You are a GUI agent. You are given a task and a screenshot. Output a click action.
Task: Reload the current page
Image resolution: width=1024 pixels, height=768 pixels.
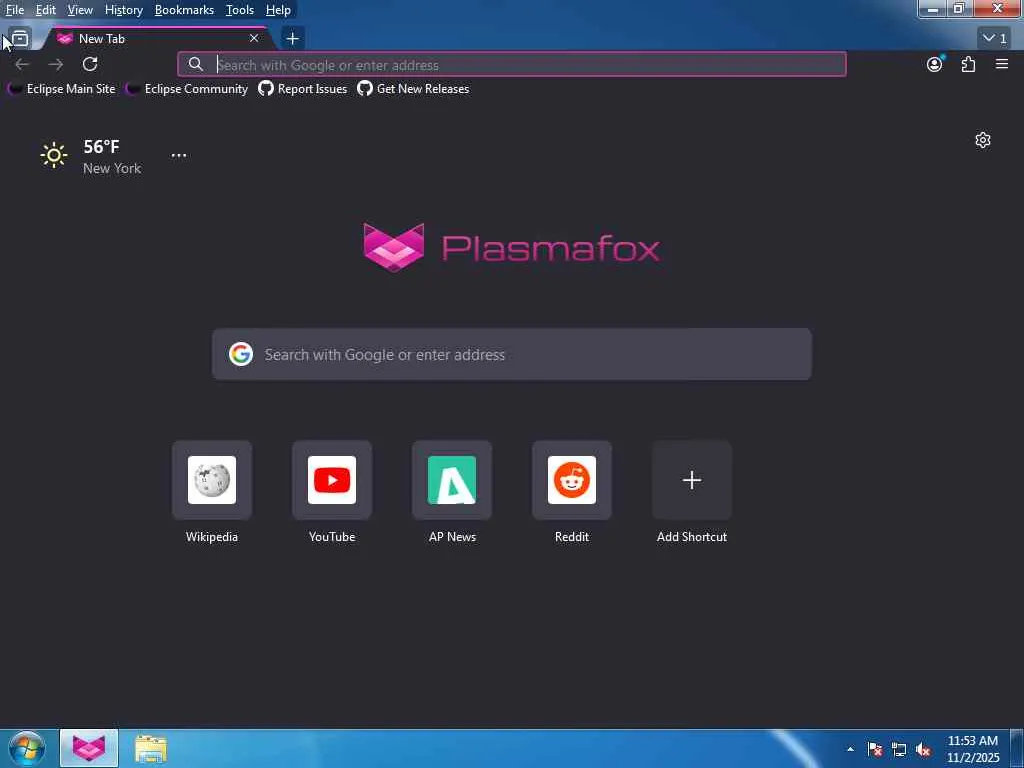pos(90,64)
